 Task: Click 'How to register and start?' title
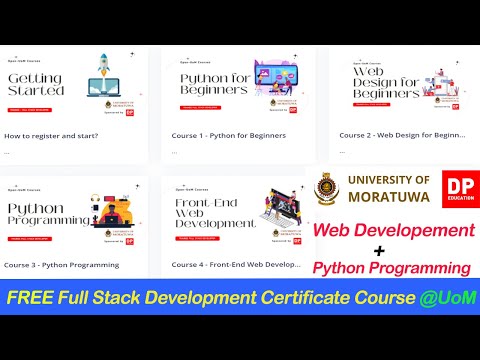click(51, 136)
